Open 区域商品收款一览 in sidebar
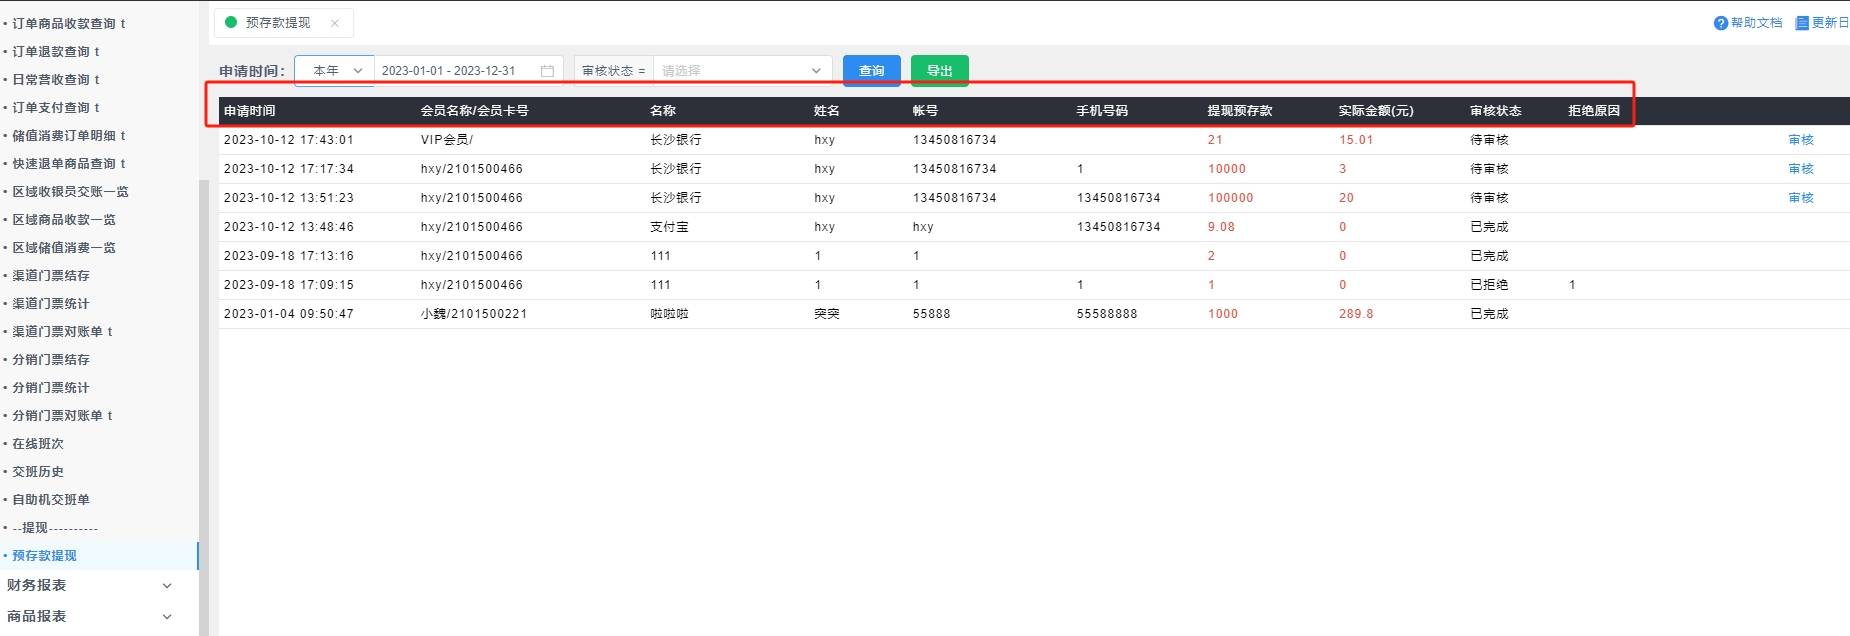 point(64,219)
